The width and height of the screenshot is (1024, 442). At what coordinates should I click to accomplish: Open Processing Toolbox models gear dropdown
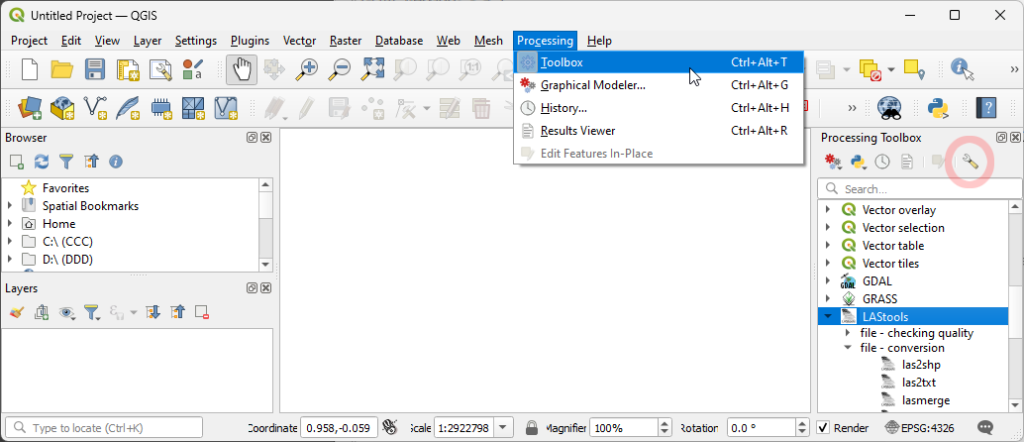point(833,162)
